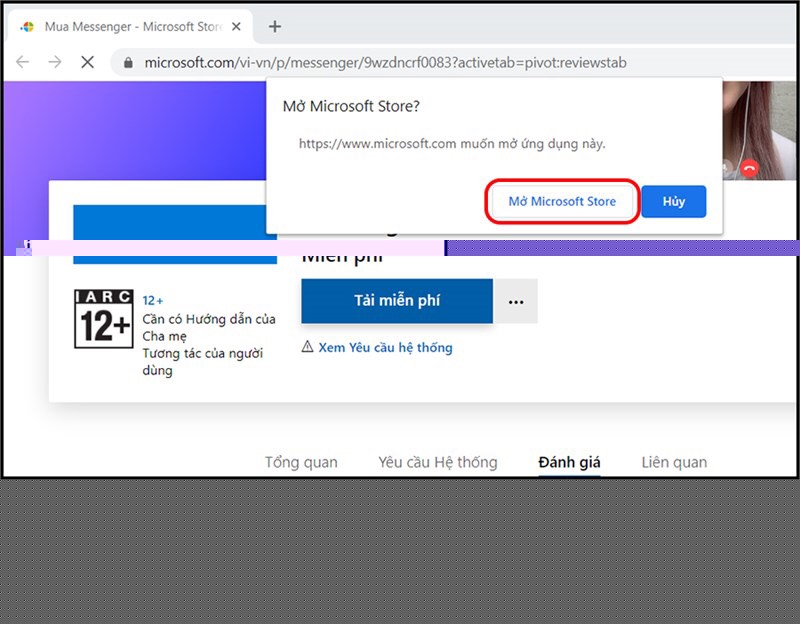Open the three-dots more options button
The image size is (800, 624).
tap(516, 301)
